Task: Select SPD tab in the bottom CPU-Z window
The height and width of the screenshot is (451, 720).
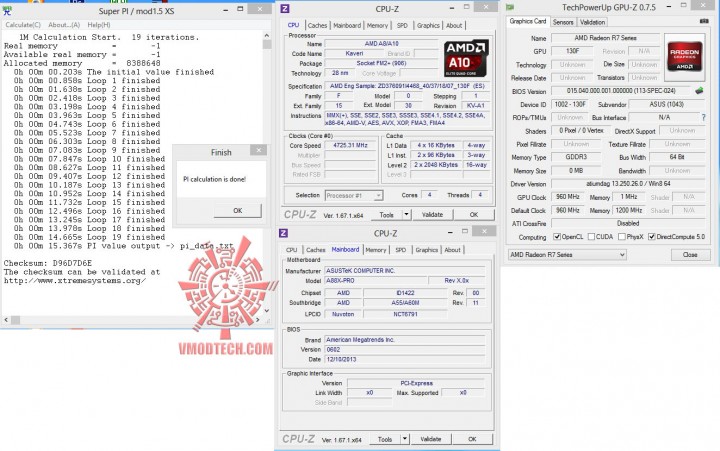Action: (x=401, y=250)
